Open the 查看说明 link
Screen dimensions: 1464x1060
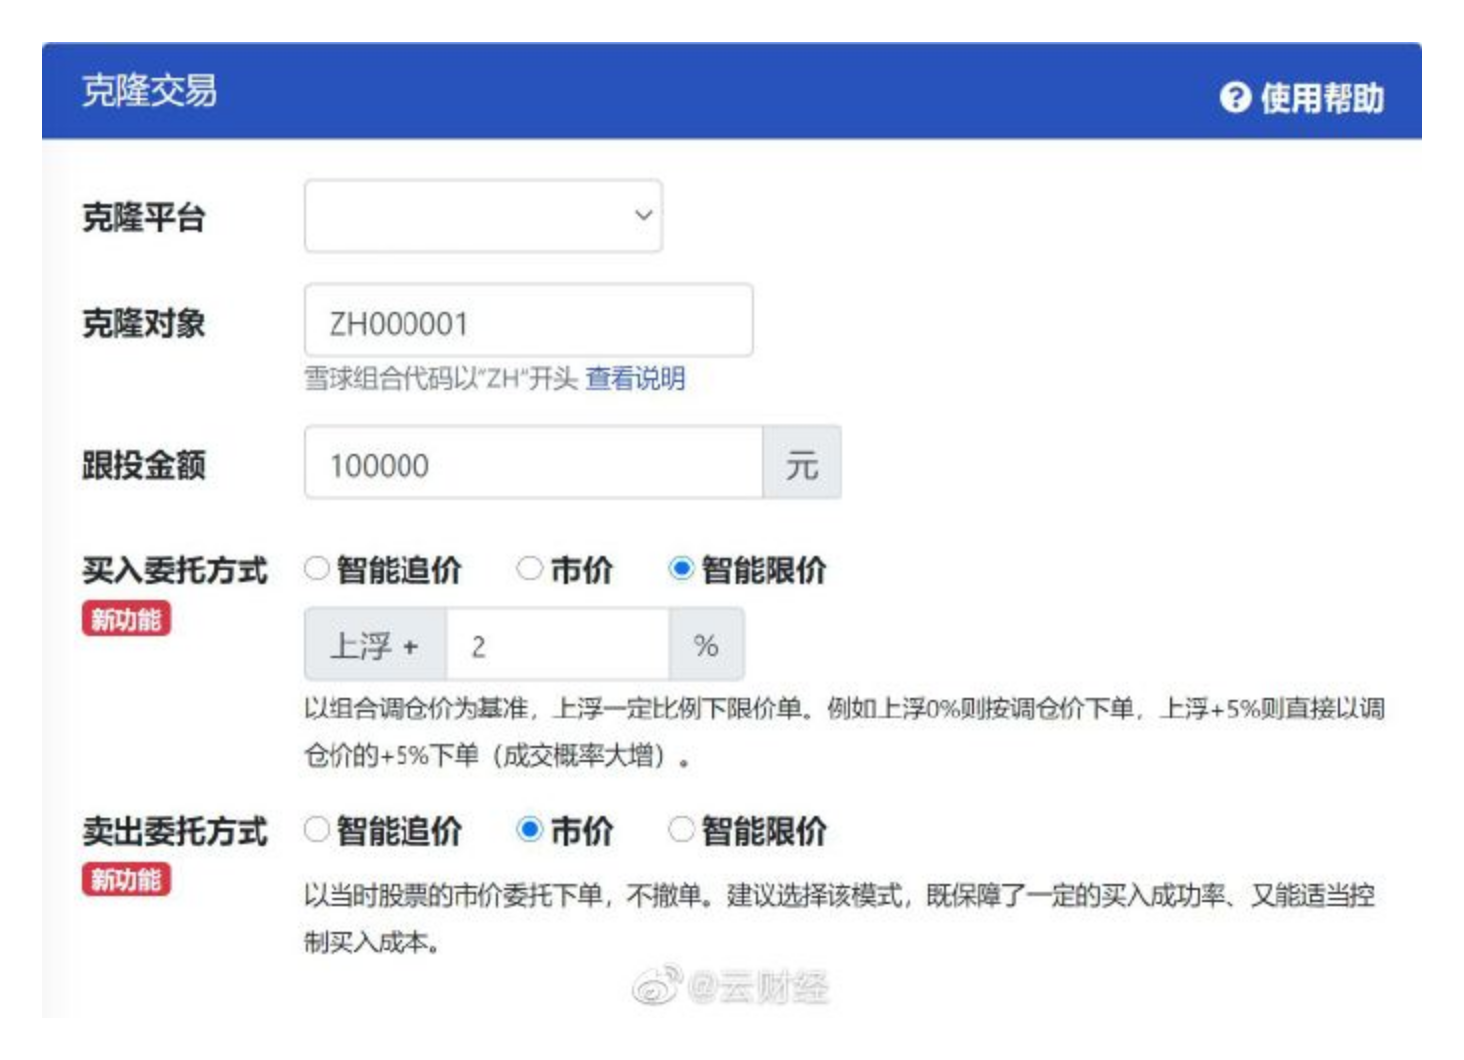point(635,379)
